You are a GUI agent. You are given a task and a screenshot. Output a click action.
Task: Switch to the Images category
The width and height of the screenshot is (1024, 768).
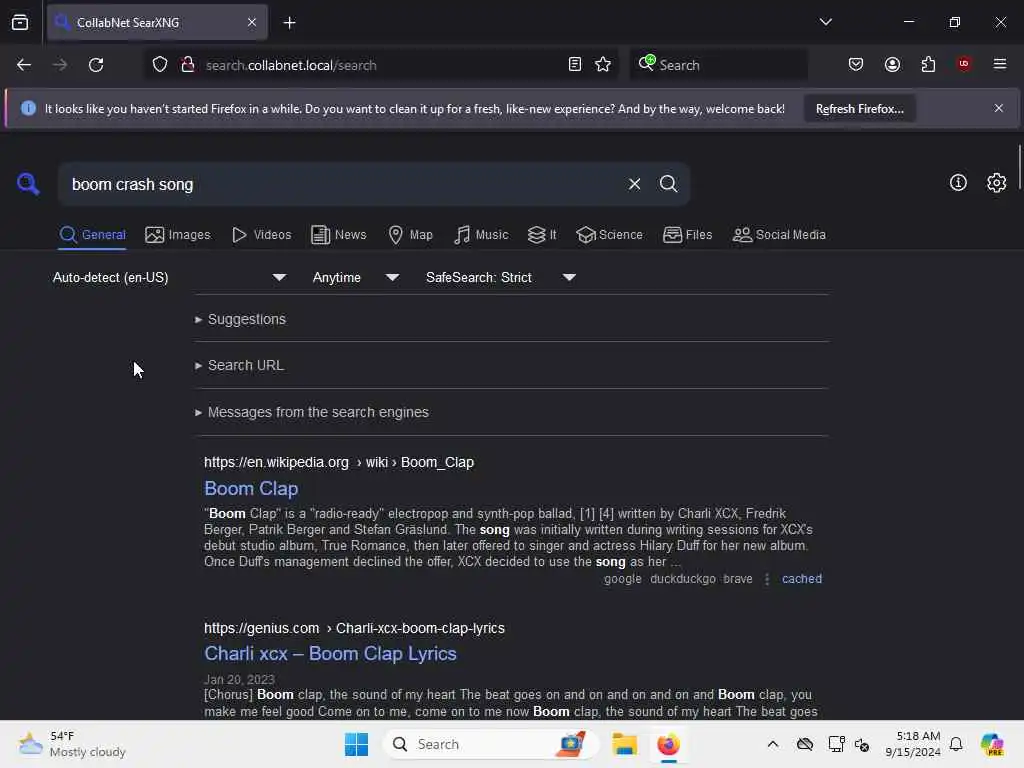click(178, 234)
